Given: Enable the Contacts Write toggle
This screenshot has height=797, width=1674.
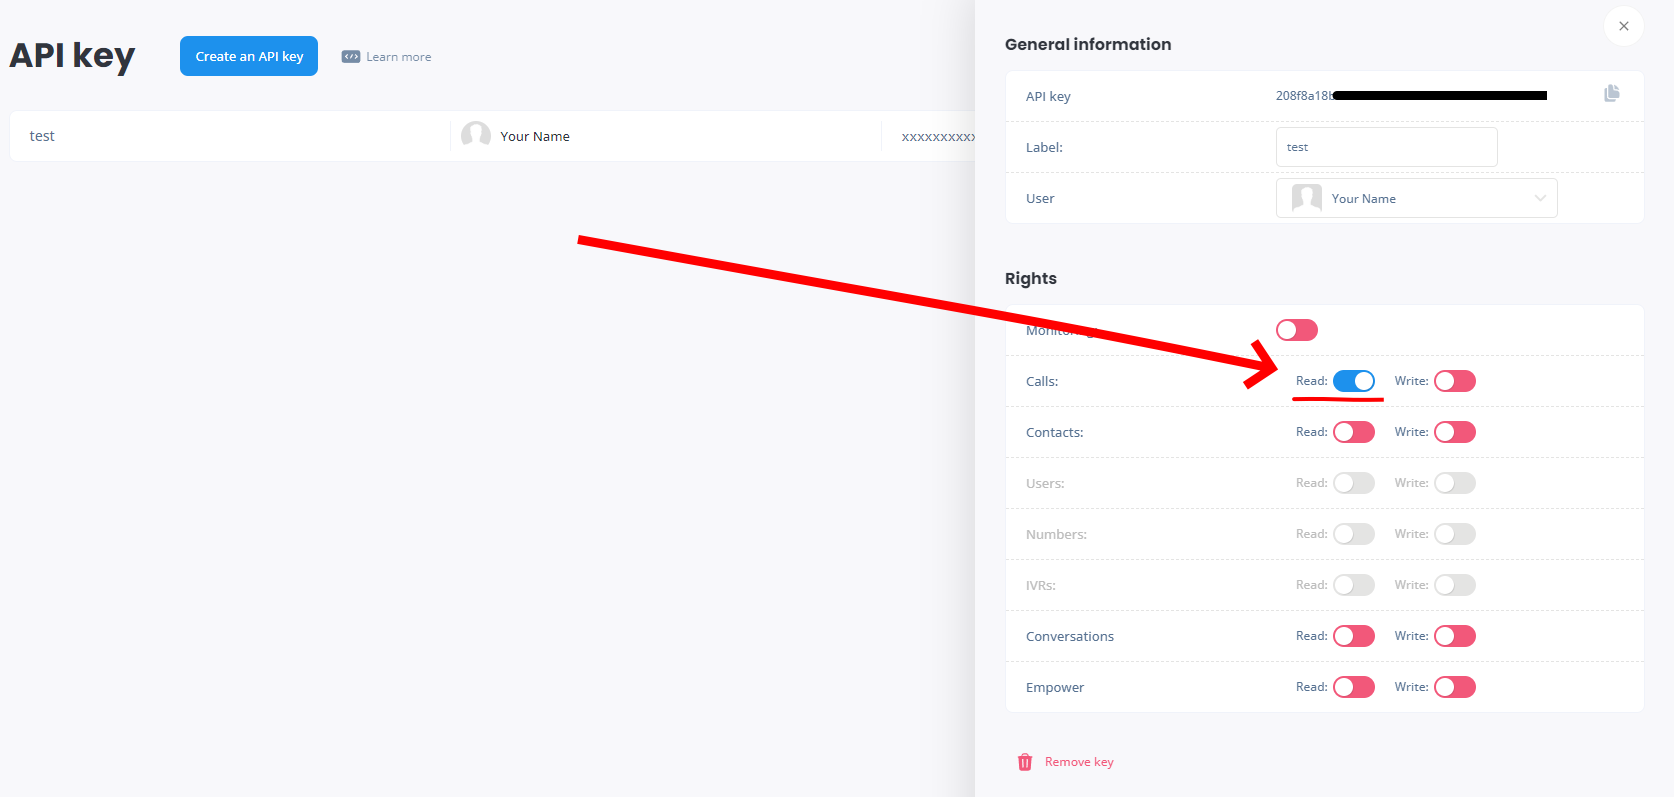Looking at the screenshot, I should (1454, 432).
